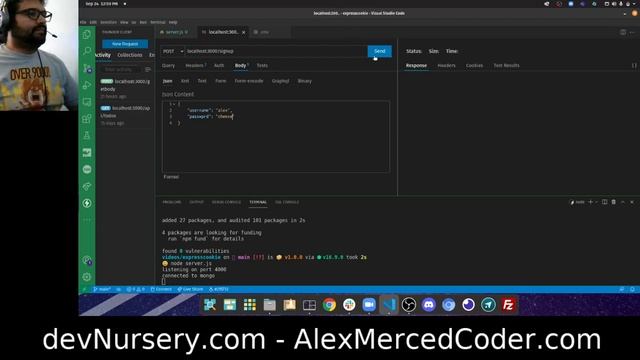Open Telegram from the dock

[488, 305]
